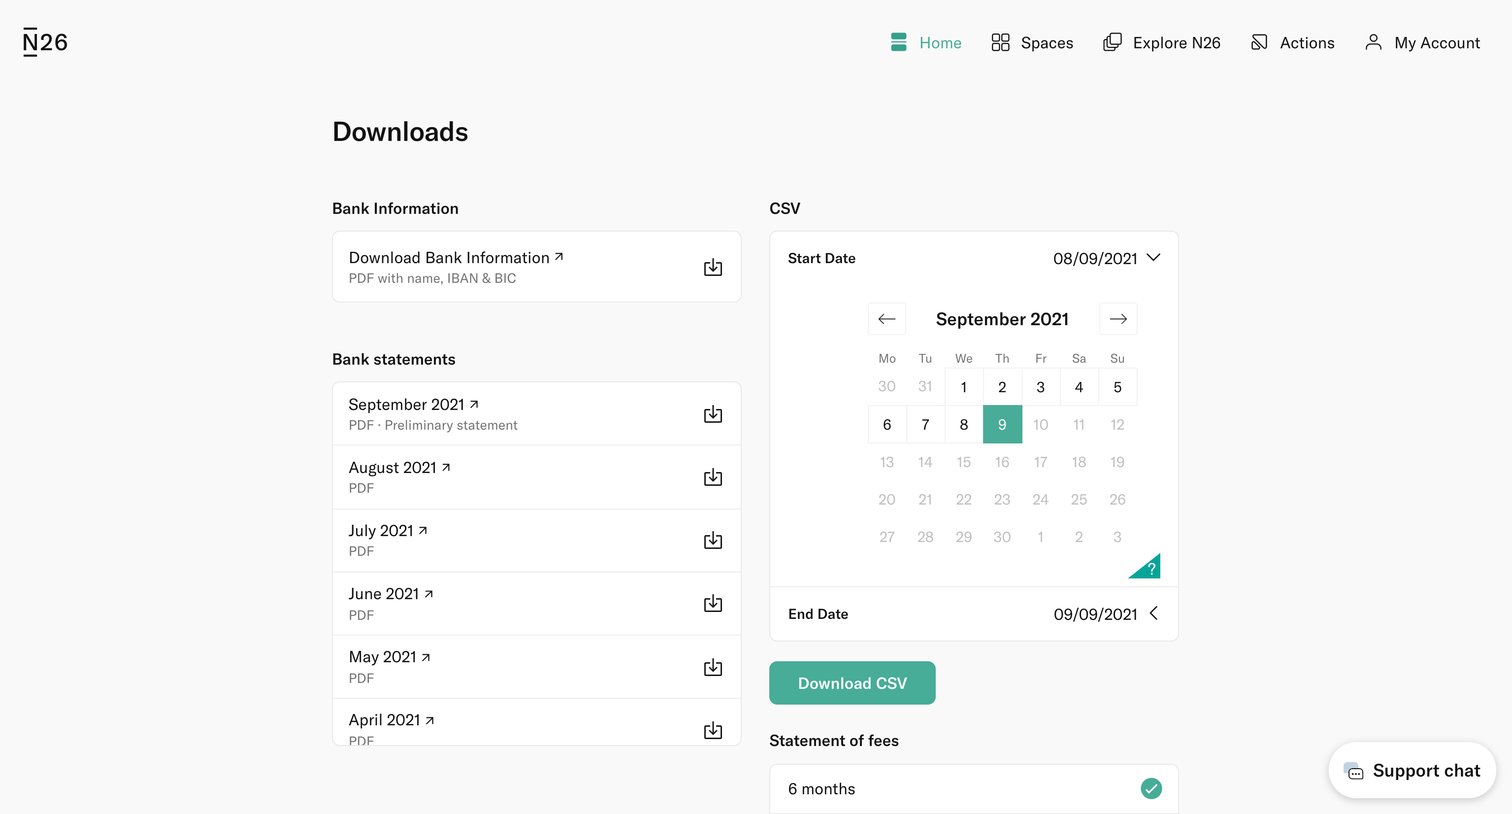Click the download icon for June 2021 statement
This screenshot has height=814, width=1512.
713,603
